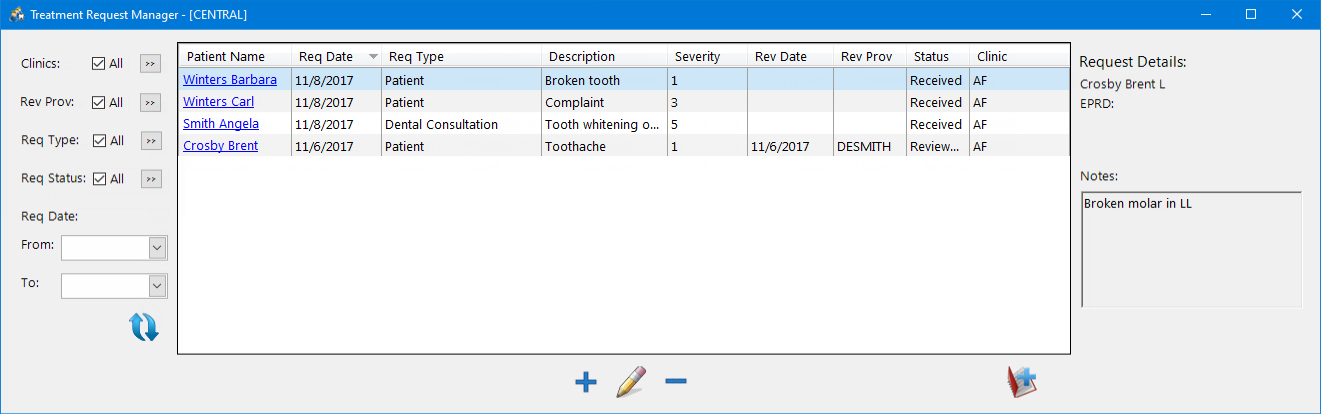The height and width of the screenshot is (414, 1321).
Task: Click the Severity column header
Action: point(697,57)
